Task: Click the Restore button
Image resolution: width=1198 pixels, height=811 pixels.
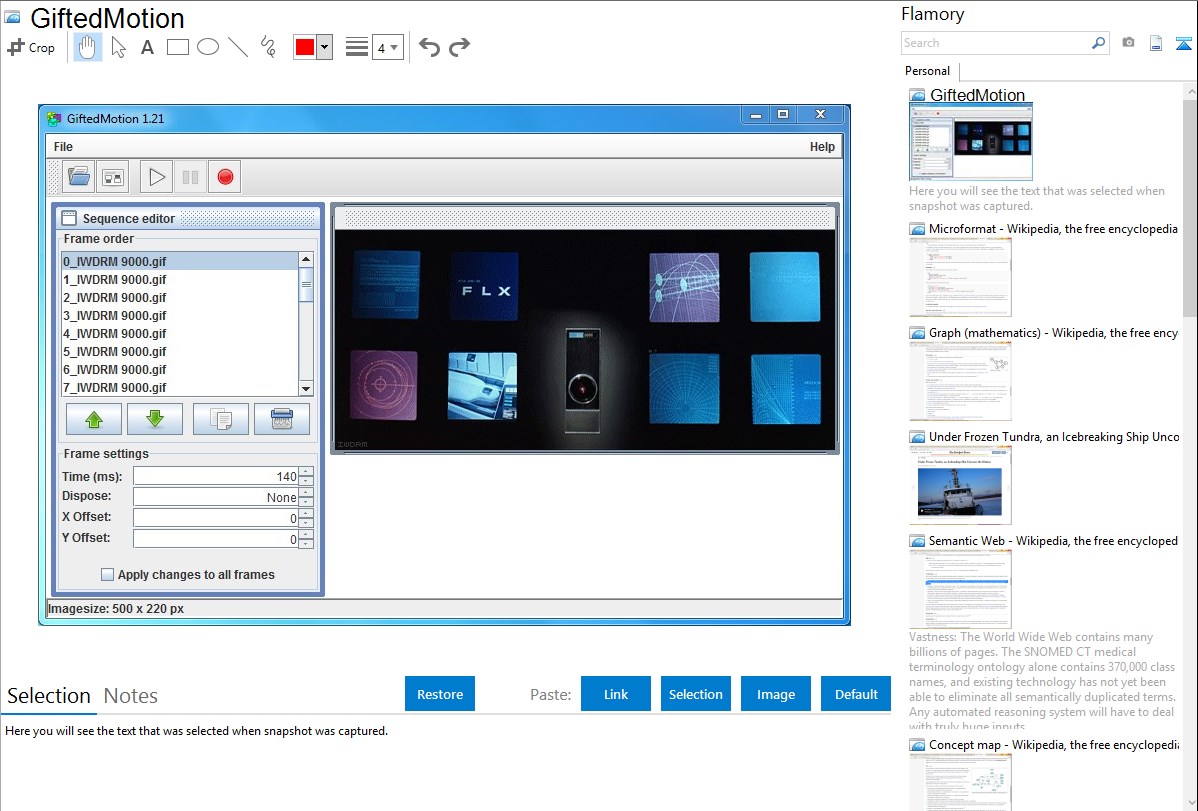Action: pos(440,694)
